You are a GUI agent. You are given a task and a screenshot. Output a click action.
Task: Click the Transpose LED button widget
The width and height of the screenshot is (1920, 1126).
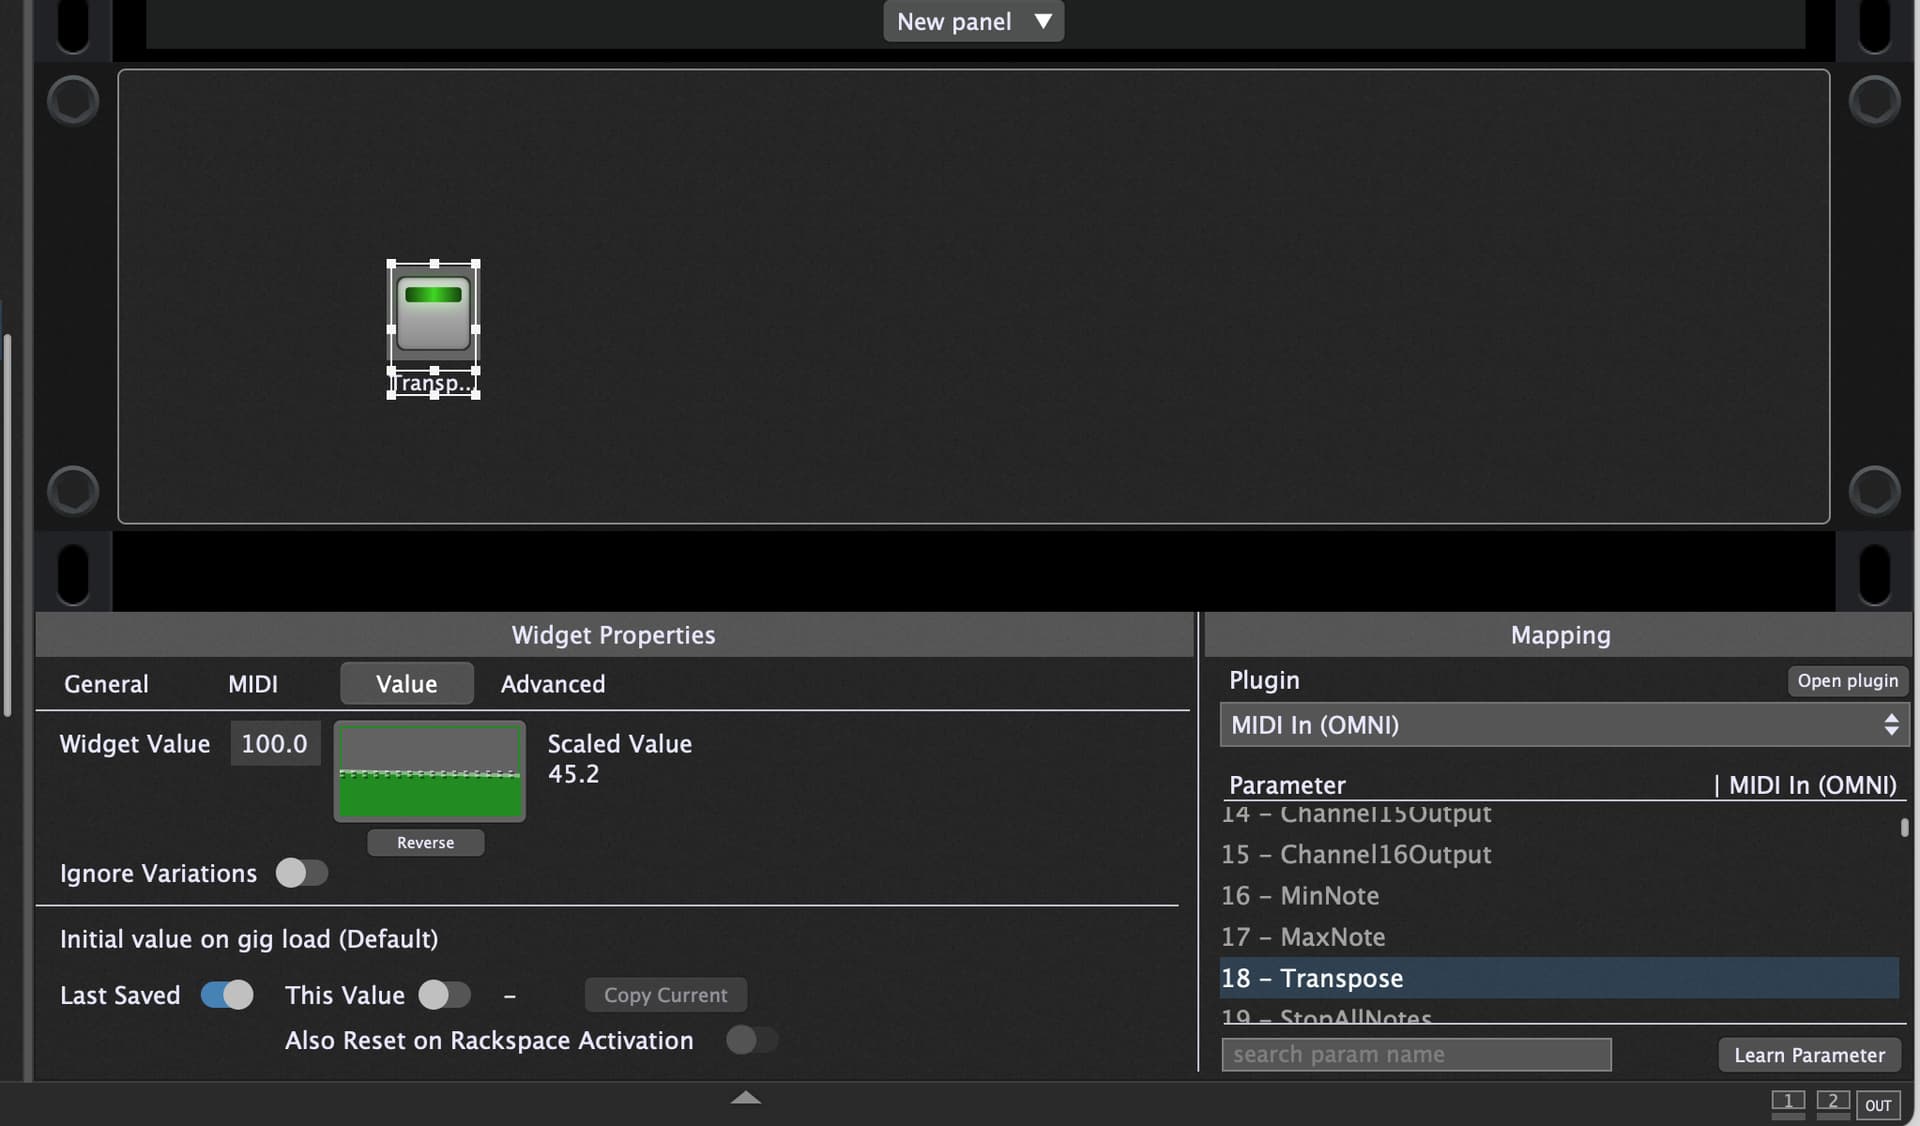pyautogui.click(x=433, y=314)
